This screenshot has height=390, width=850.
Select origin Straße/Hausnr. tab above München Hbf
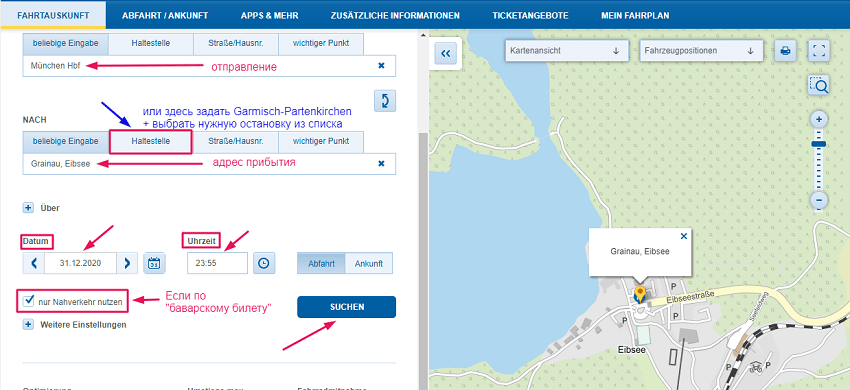(x=236, y=43)
